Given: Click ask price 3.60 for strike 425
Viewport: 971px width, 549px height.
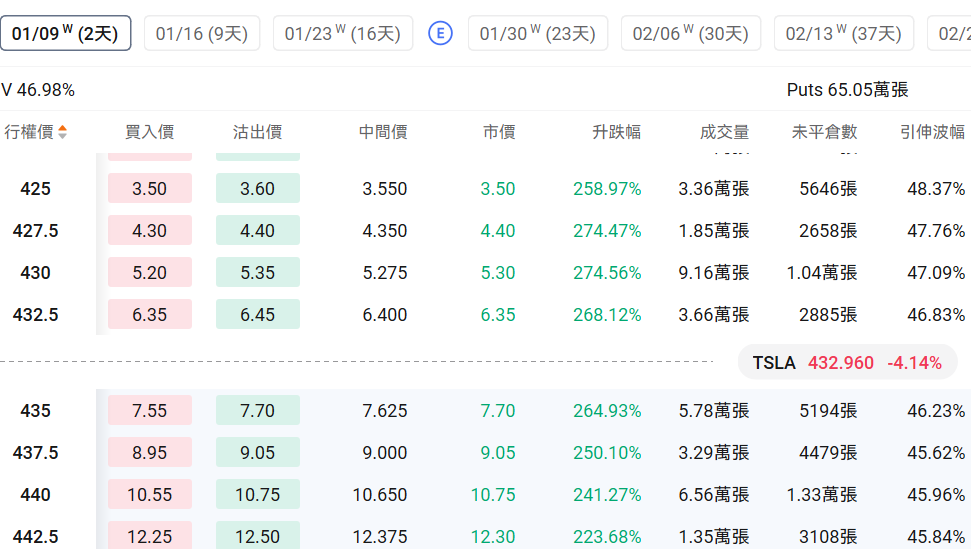Looking at the screenshot, I should pyautogui.click(x=257, y=189).
